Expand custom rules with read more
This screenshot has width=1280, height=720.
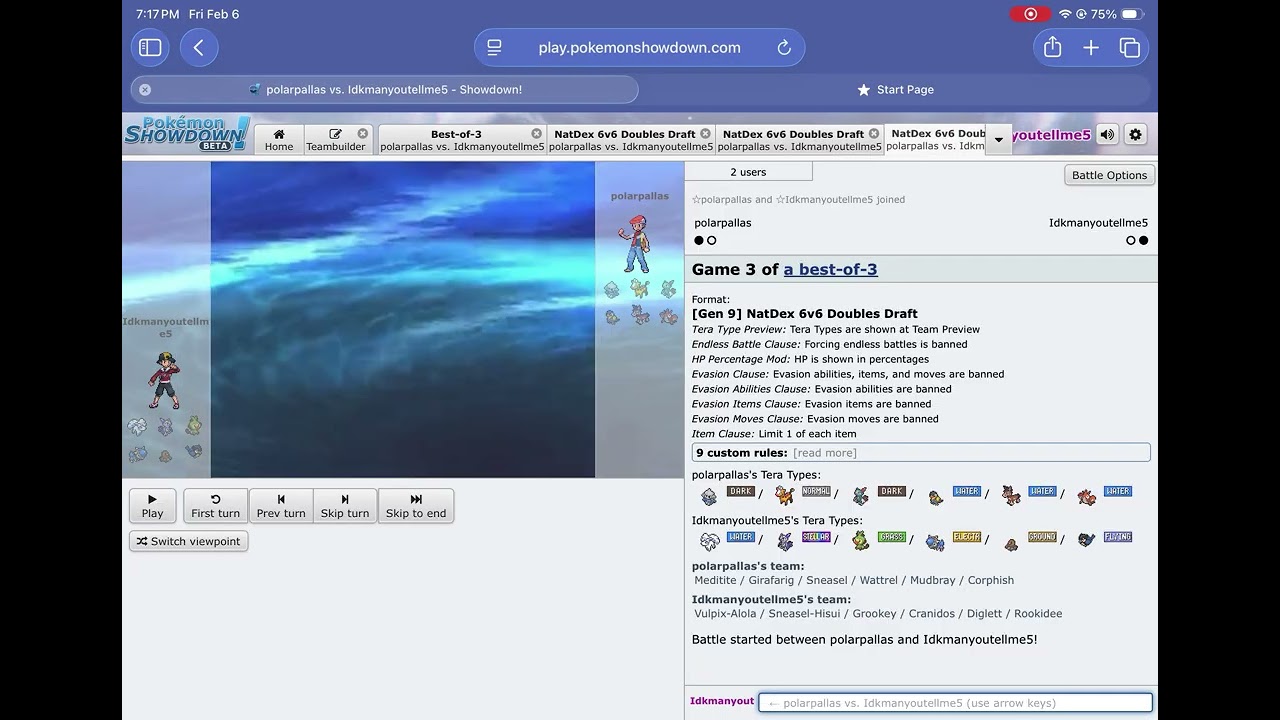click(x=824, y=453)
